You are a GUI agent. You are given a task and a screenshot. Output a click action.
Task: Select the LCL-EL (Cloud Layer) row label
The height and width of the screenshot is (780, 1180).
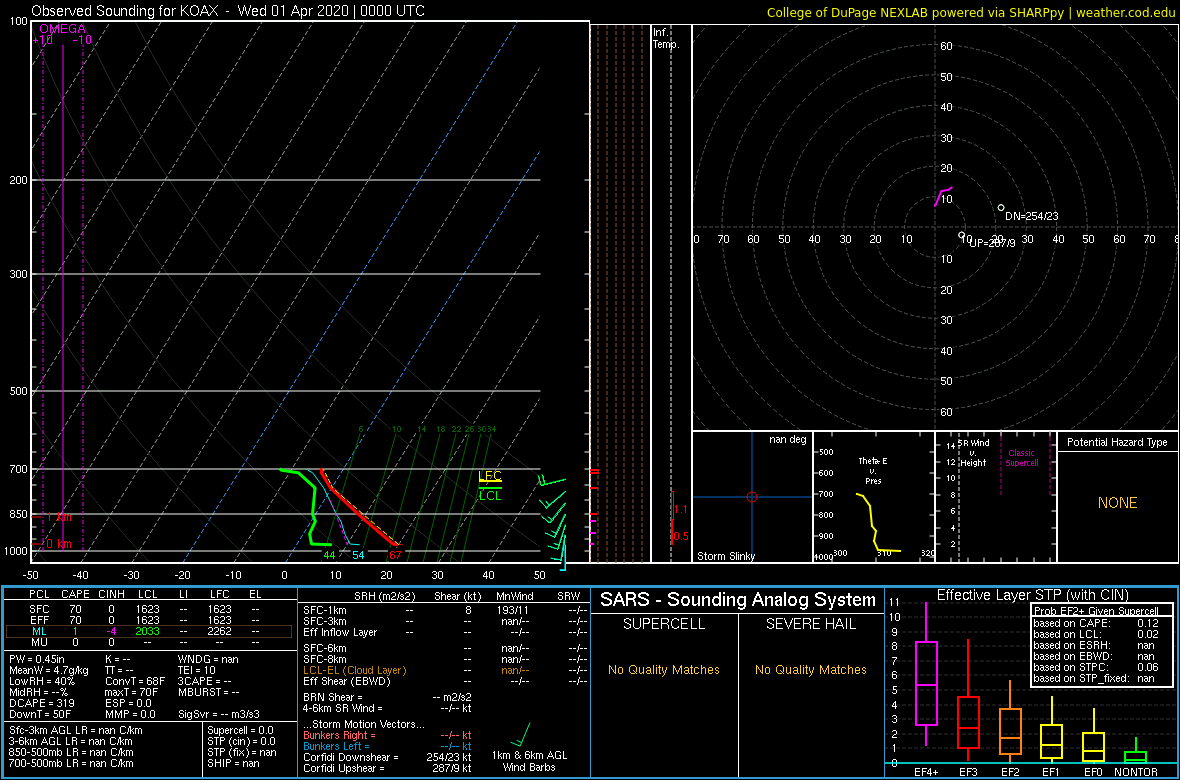[354, 670]
